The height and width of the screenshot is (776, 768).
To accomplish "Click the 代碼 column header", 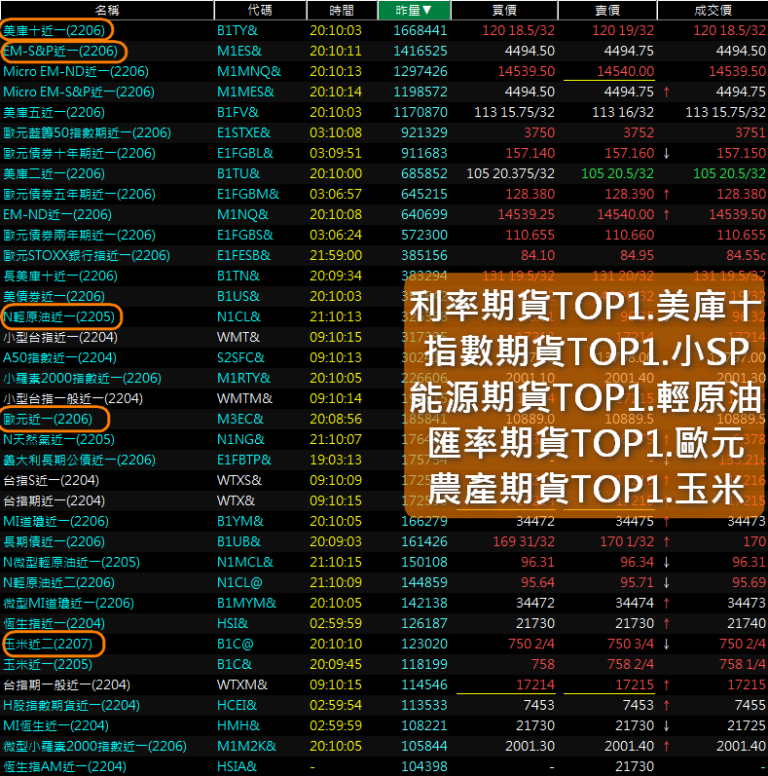I will [258, 10].
